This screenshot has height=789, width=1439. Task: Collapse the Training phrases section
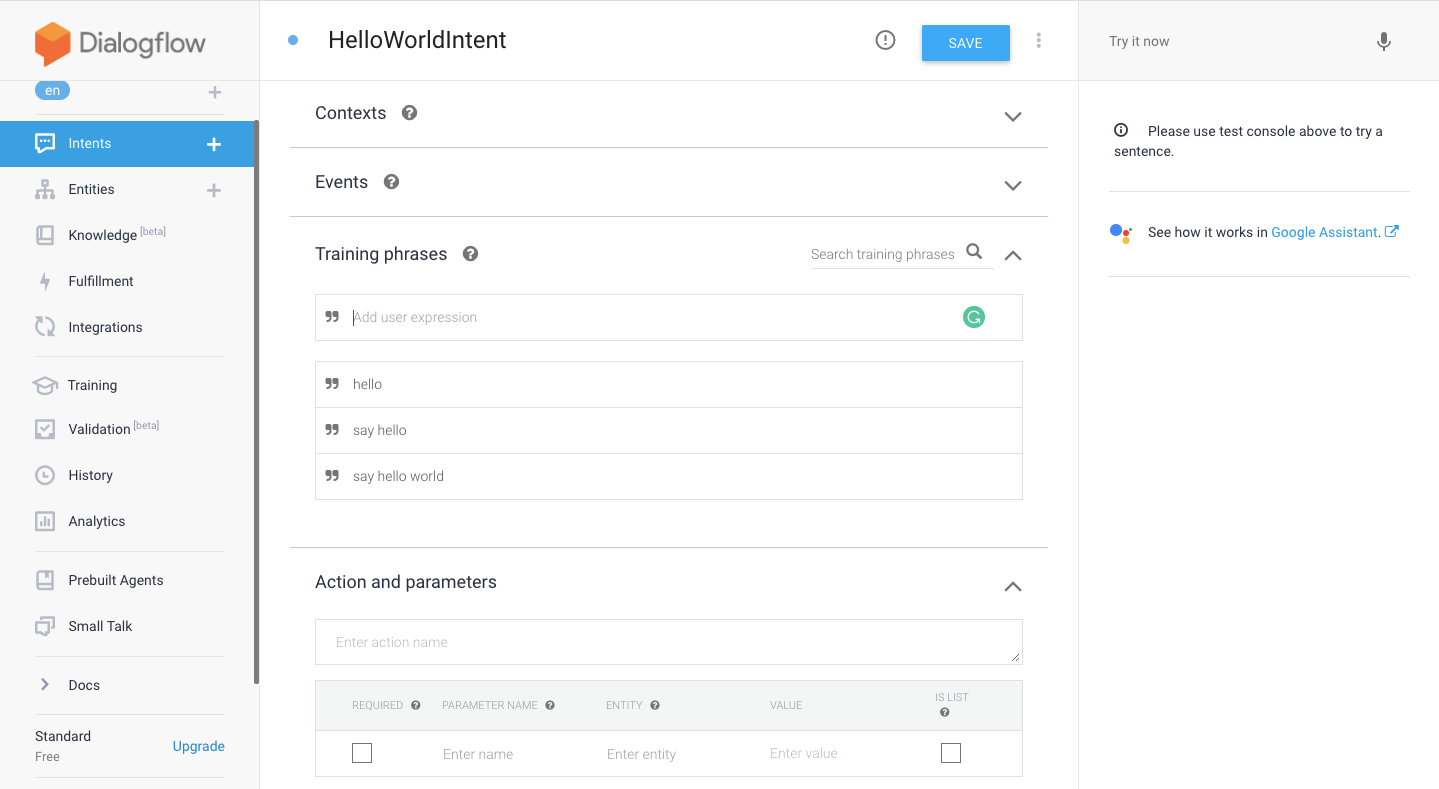(x=1012, y=255)
